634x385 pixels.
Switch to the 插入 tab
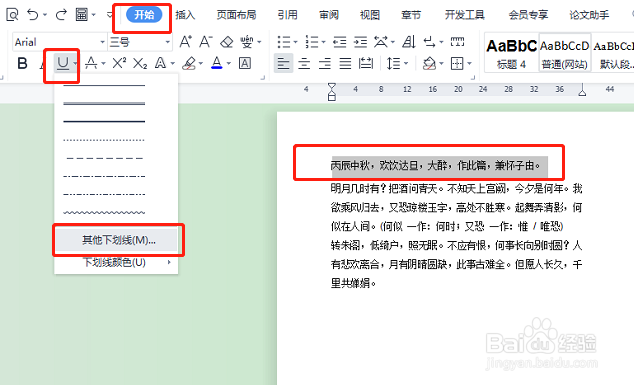point(185,15)
